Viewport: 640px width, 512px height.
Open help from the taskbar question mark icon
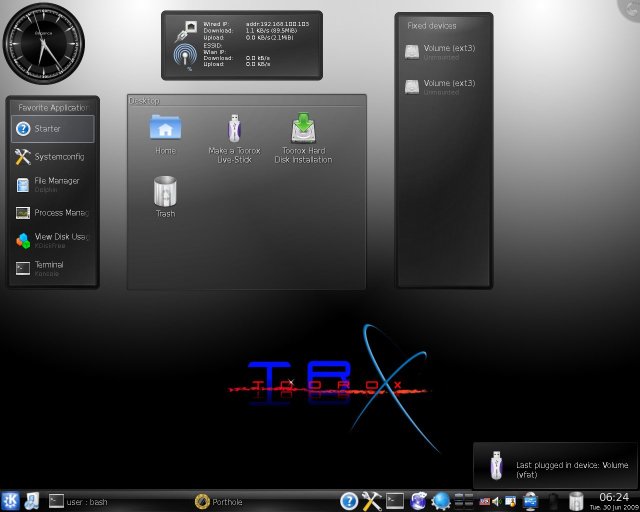349,501
